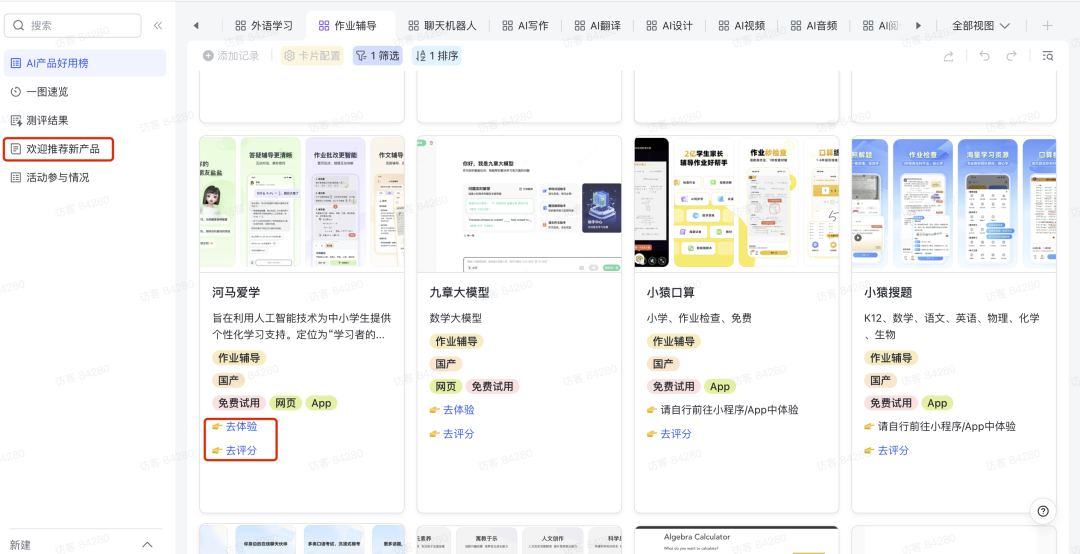The height and width of the screenshot is (554, 1080).
Task: Click the share arrow icon in toolbar
Action: [x=948, y=56]
